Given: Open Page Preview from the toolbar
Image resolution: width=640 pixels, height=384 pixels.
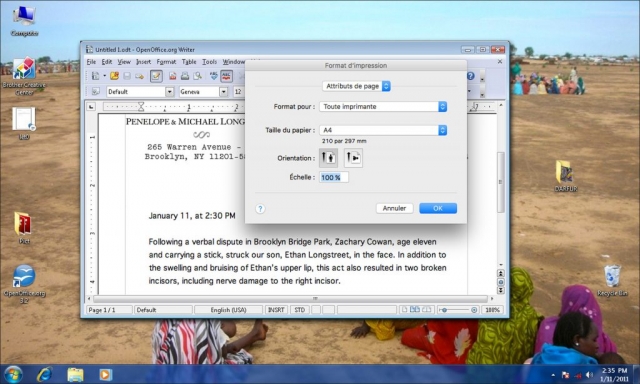Looking at the screenshot, I should (198, 76).
